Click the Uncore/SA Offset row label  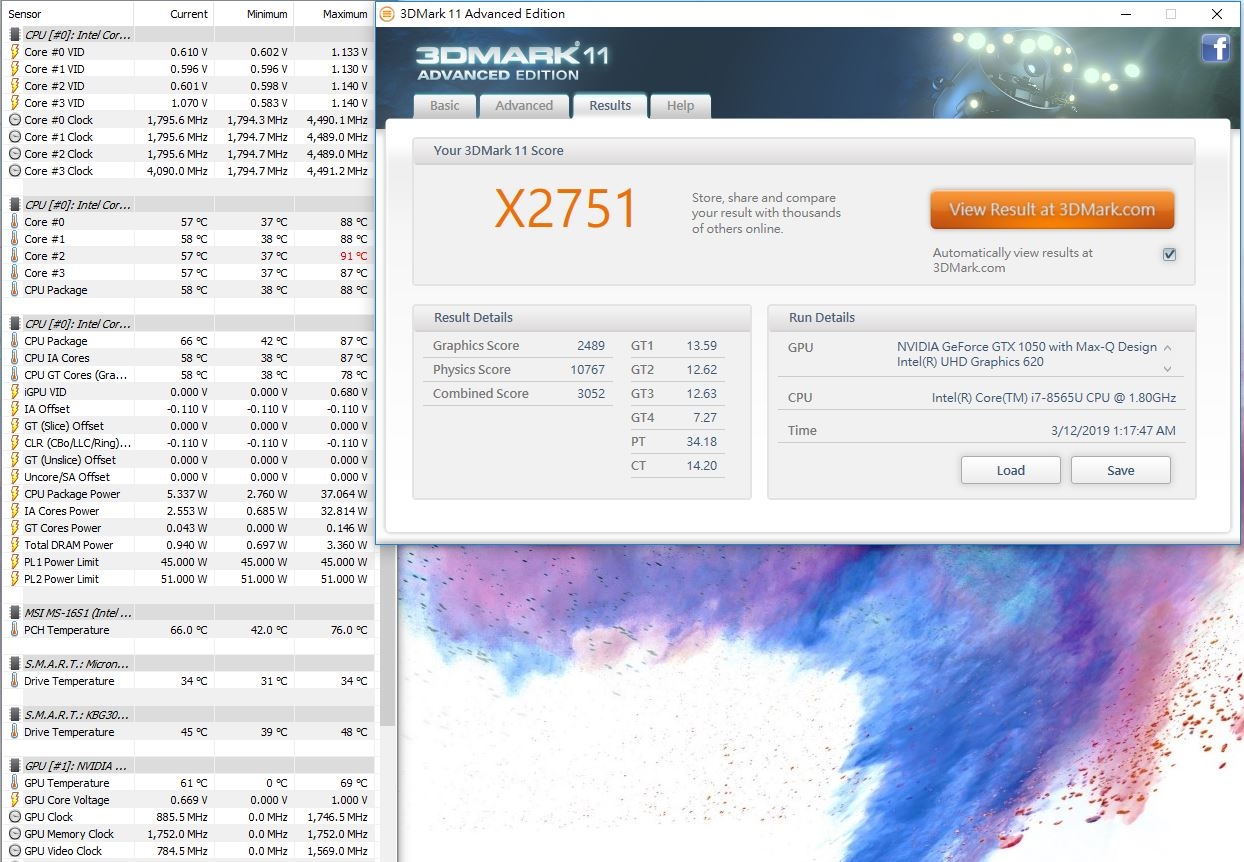point(67,477)
